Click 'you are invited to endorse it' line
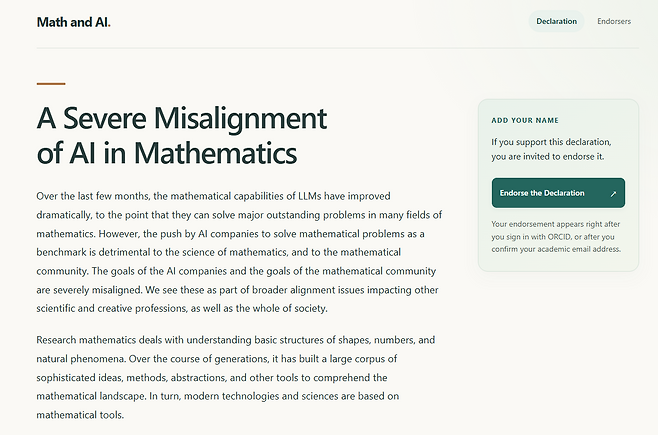The width and height of the screenshot is (658, 435). click(x=548, y=156)
